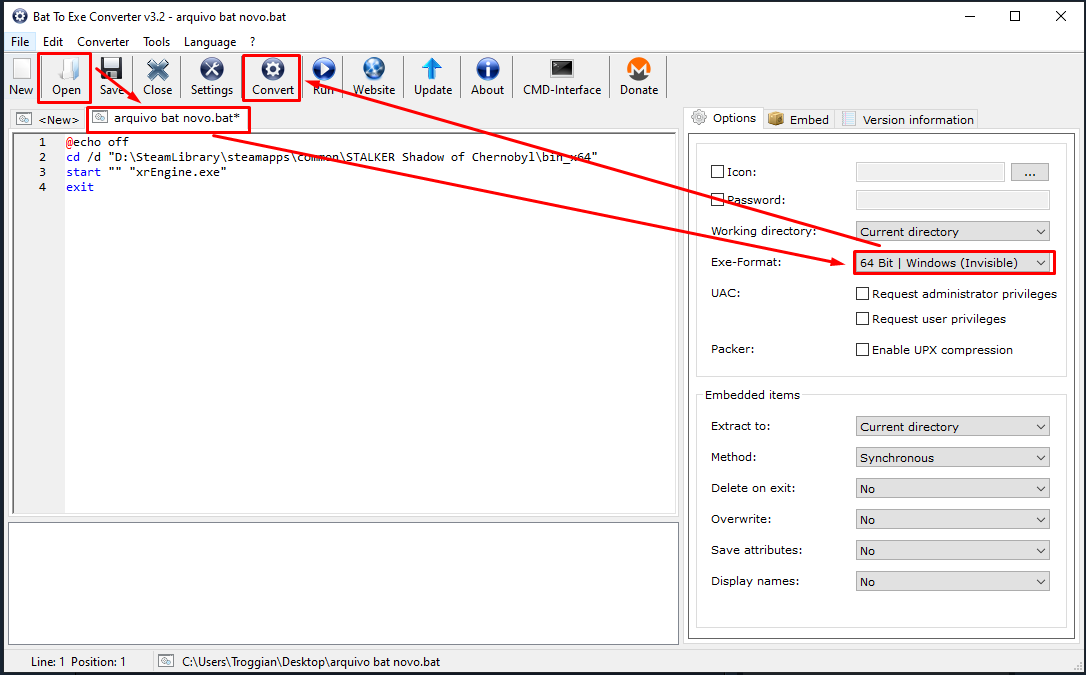Enable the Password checkbox

coord(718,199)
